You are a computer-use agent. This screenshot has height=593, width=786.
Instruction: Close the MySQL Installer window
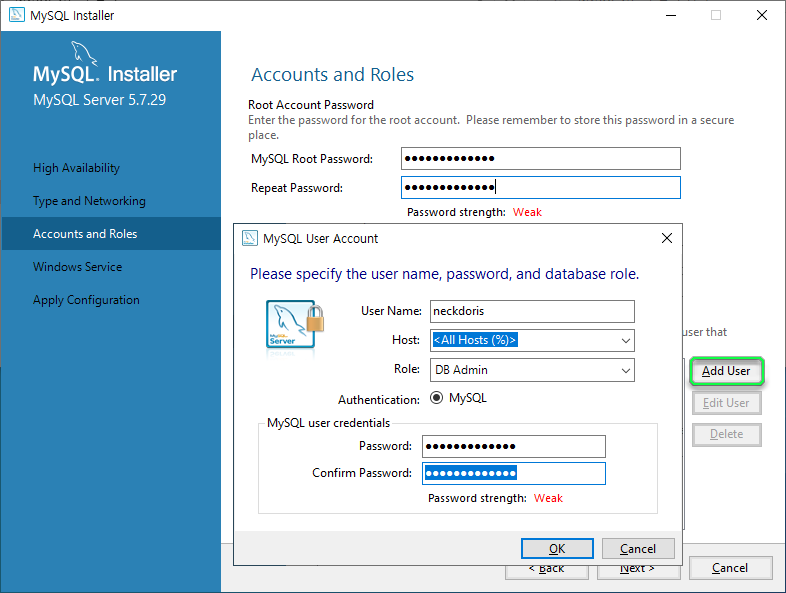click(x=761, y=16)
